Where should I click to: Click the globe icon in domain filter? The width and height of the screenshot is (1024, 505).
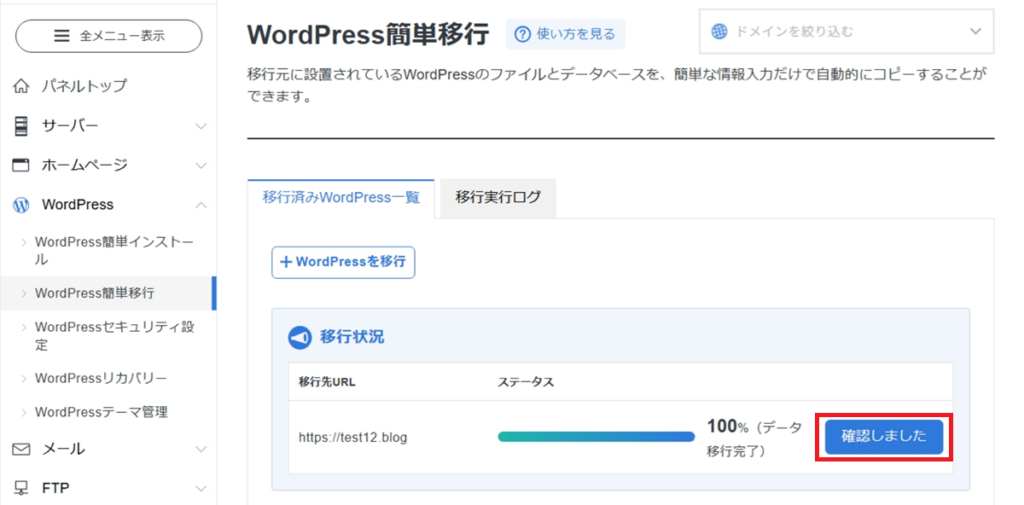tap(720, 31)
